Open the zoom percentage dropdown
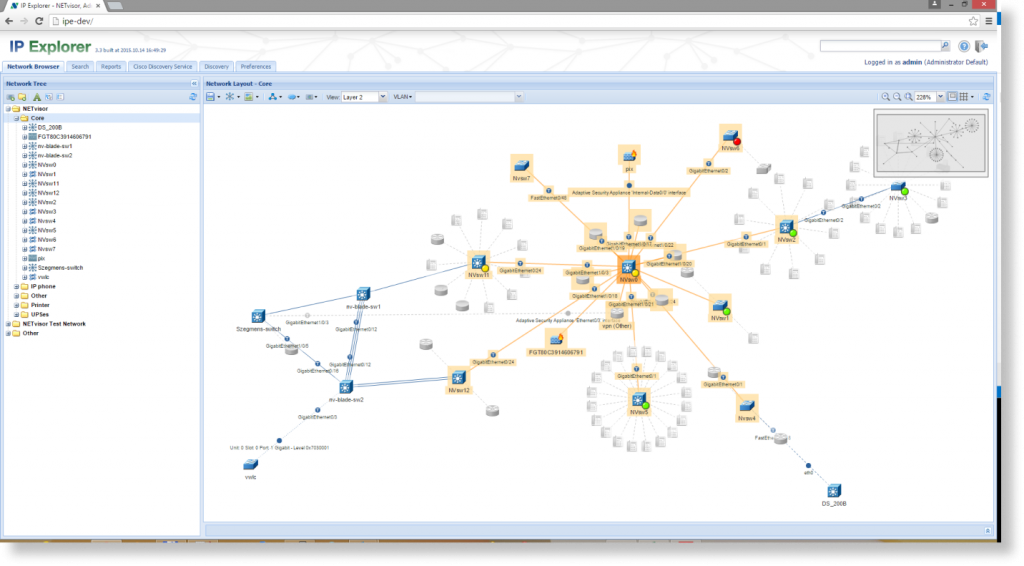1024x566 pixels. point(940,97)
